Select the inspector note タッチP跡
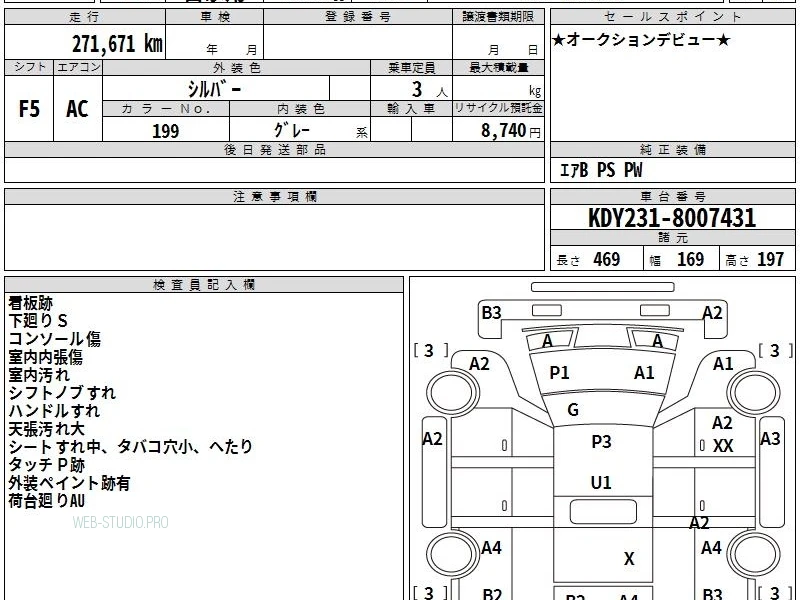This screenshot has width=800, height=600. click(46, 465)
